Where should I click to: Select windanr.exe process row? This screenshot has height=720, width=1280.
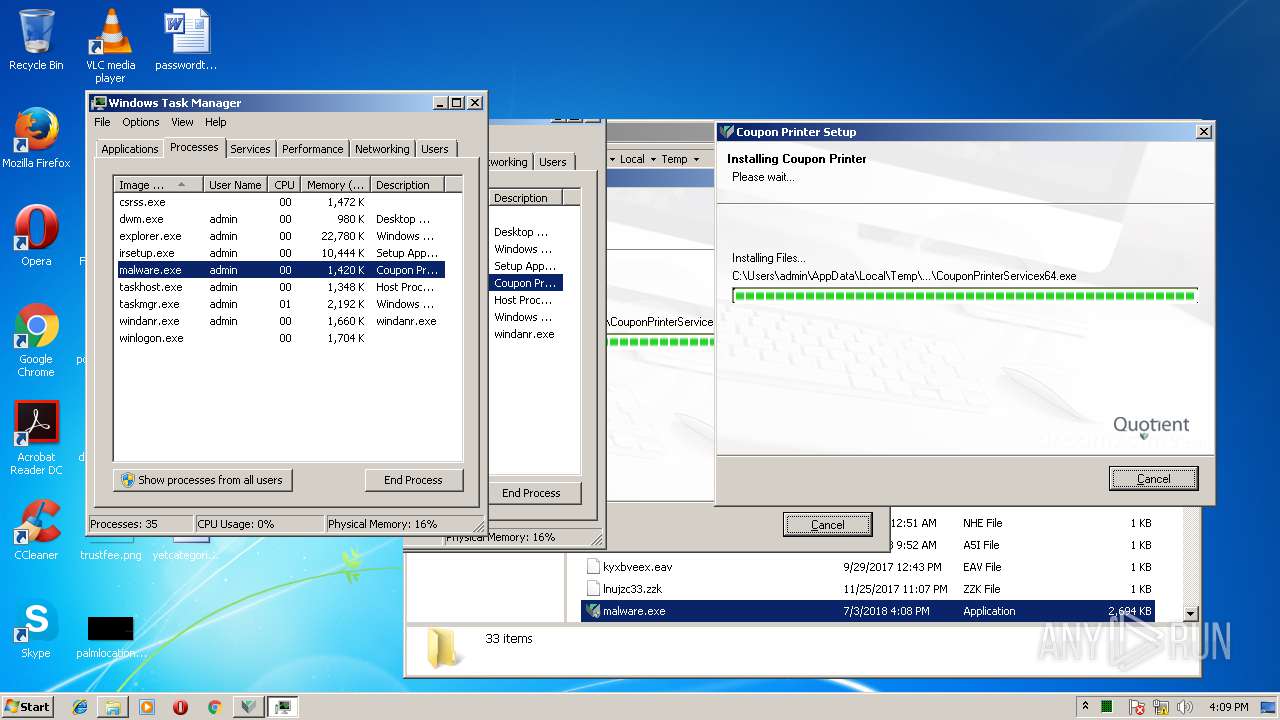pyautogui.click(x=280, y=321)
